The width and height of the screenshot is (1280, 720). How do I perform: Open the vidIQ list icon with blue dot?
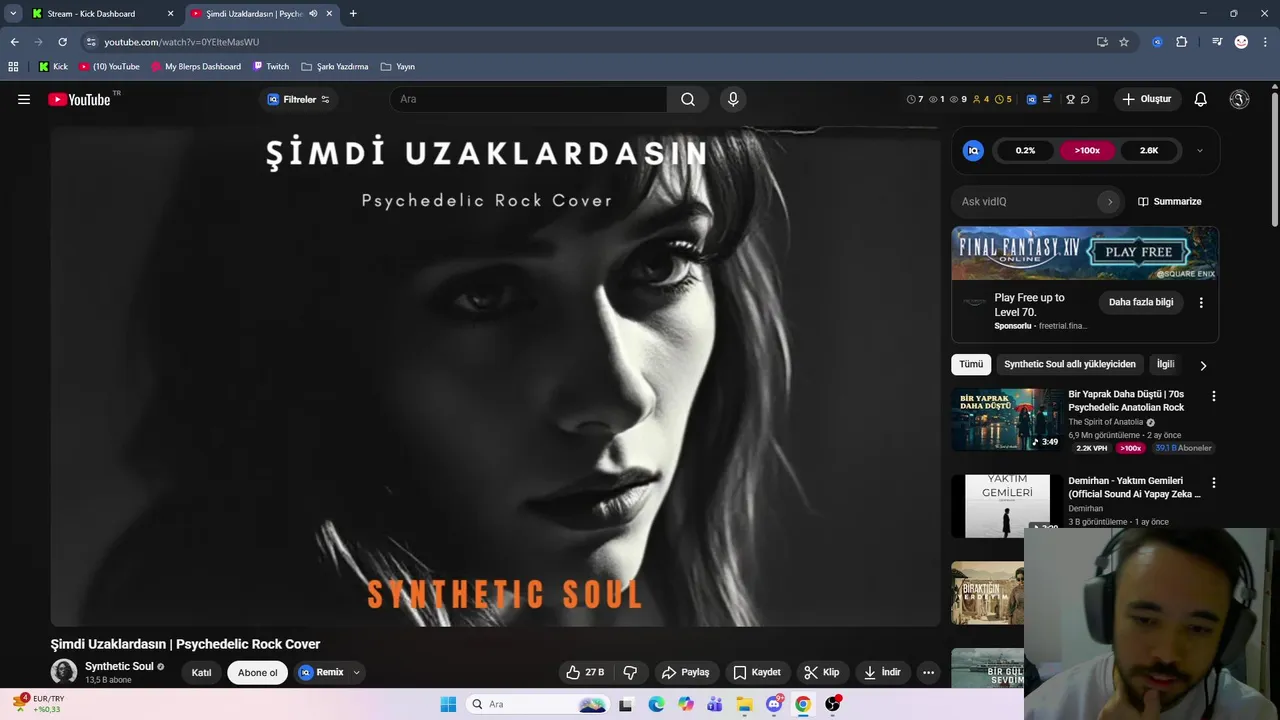click(x=1047, y=99)
